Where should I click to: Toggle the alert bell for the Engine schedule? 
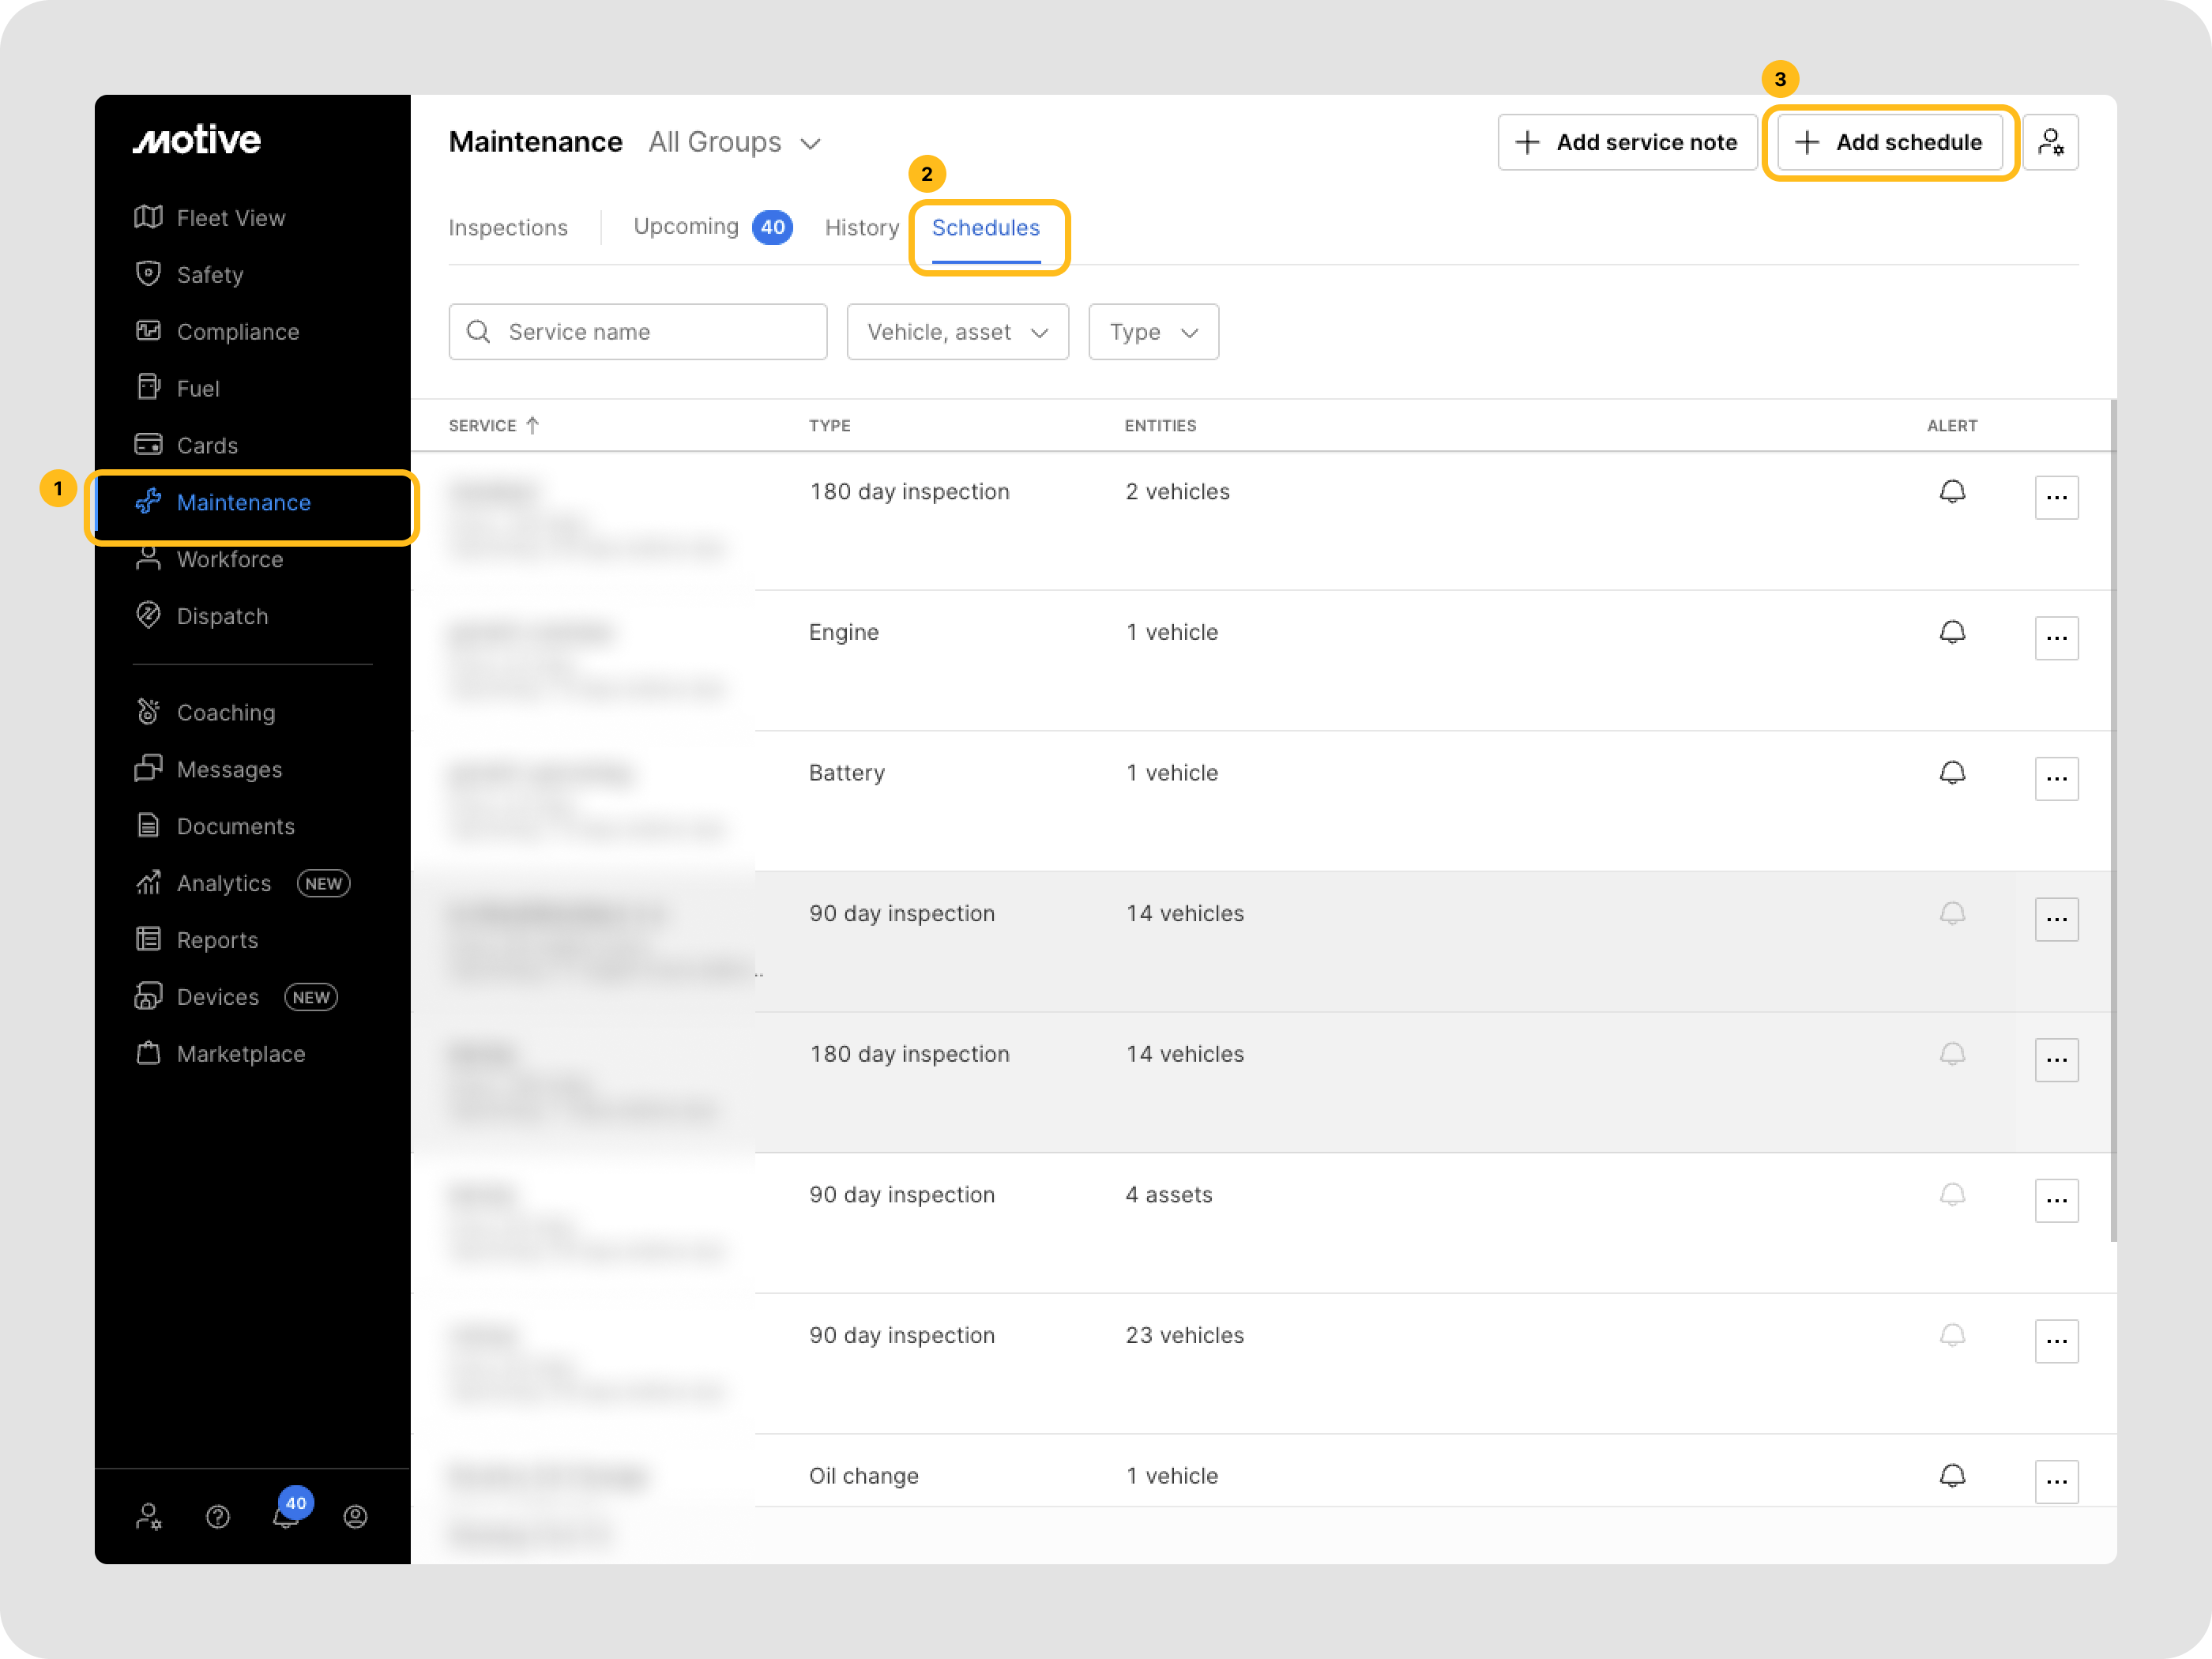coord(1952,633)
